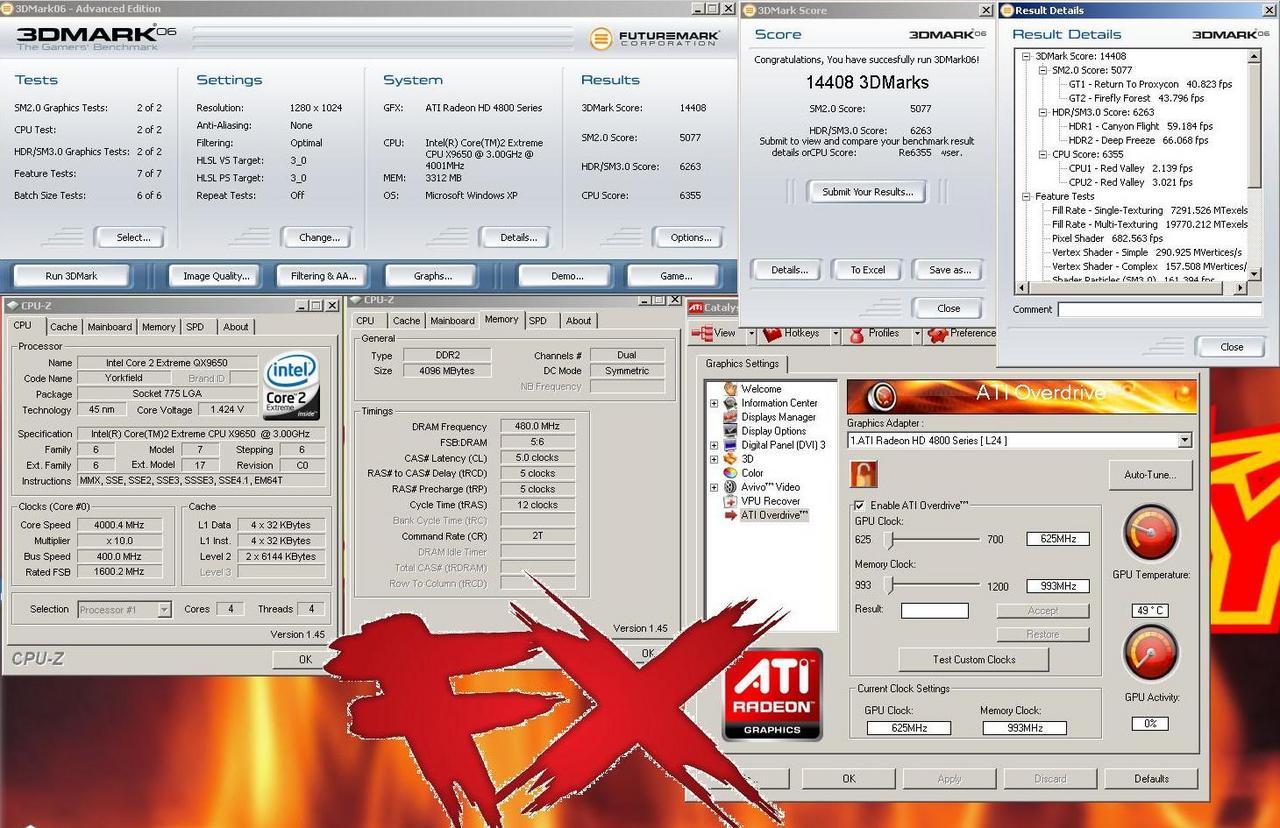1280x828 pixels.
Task: Click the Digital Panel (DVI) 3 icon
Action: (730, 445)
